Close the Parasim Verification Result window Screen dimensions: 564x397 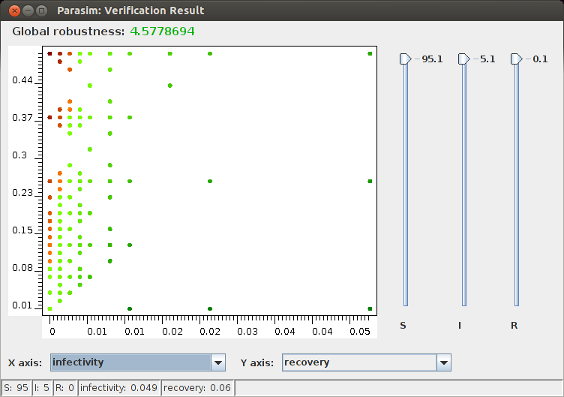pos(14,10)
